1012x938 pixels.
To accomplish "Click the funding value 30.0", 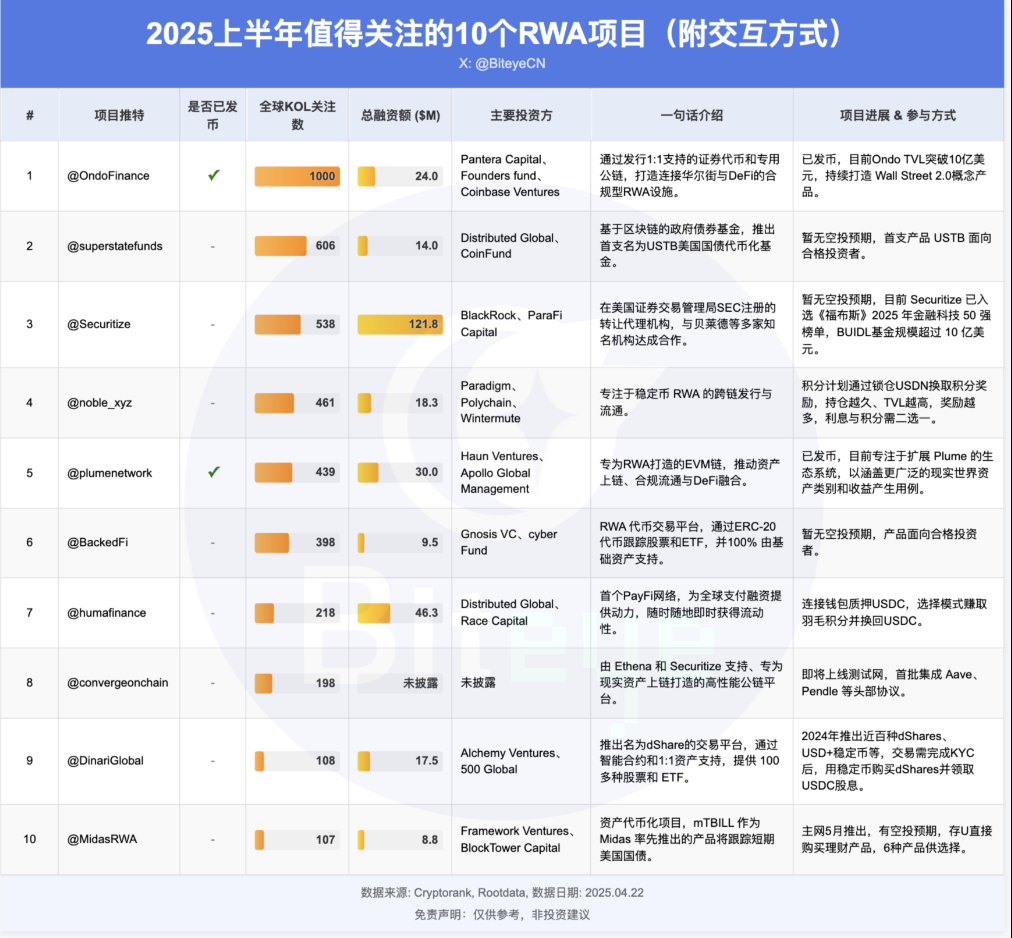I will [x=426, y=472].
